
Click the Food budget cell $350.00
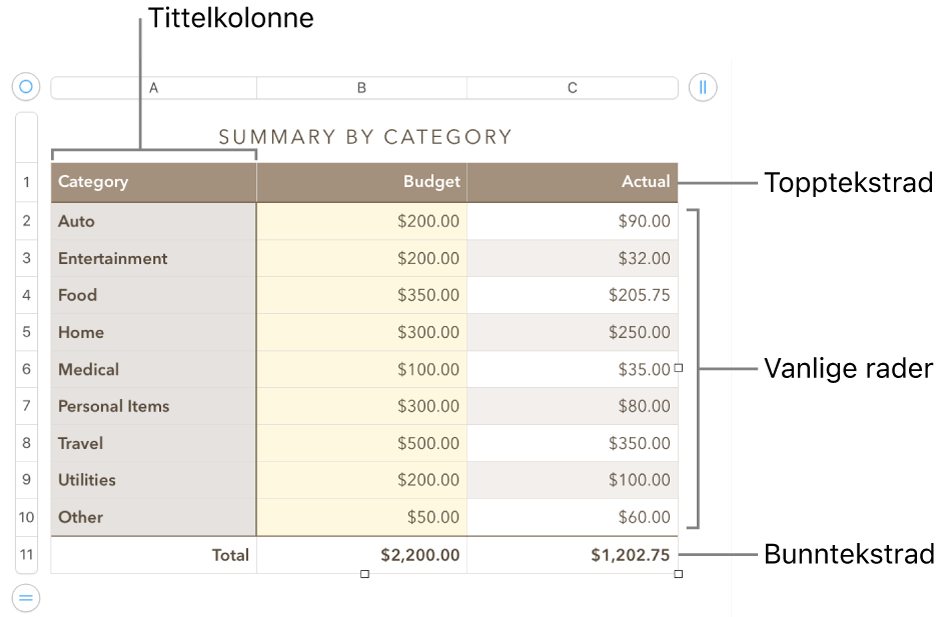pos(362,295)
